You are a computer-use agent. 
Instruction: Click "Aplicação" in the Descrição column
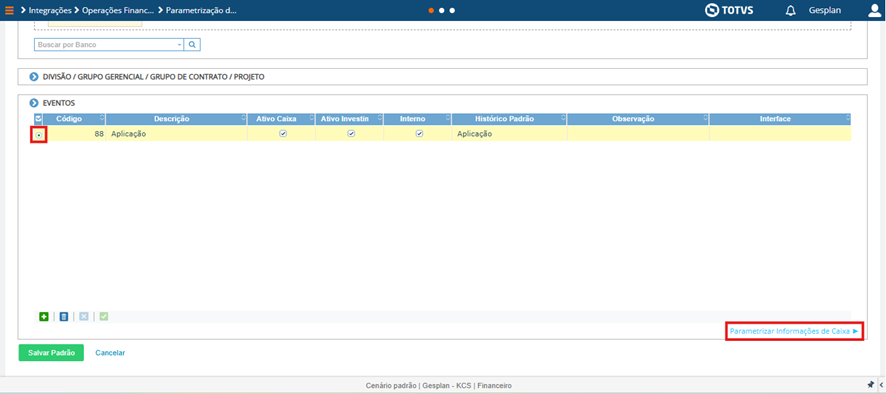pos(129,134)
